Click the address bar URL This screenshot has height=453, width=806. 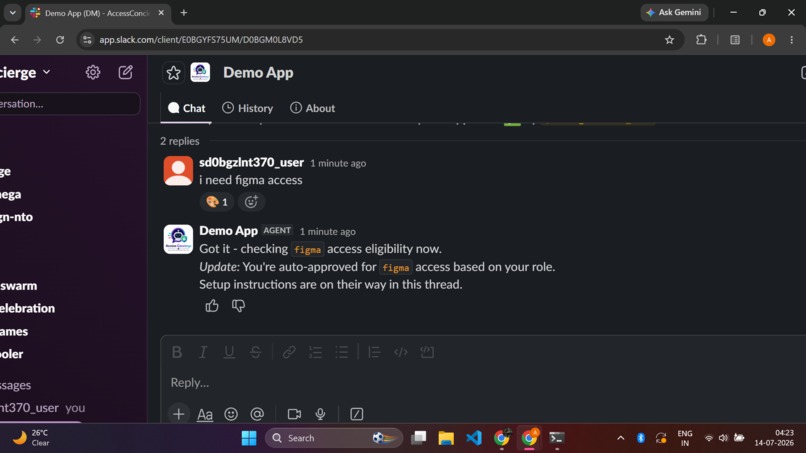(x=201, y=40)
